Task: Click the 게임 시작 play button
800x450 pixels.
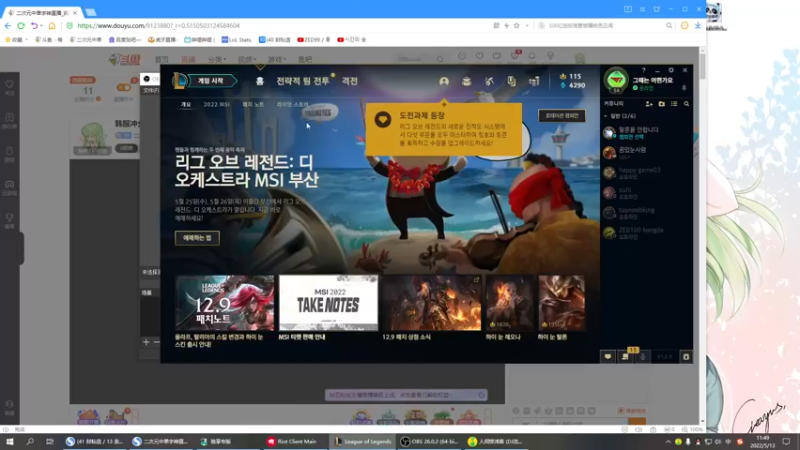Action: tap(213, 81)
